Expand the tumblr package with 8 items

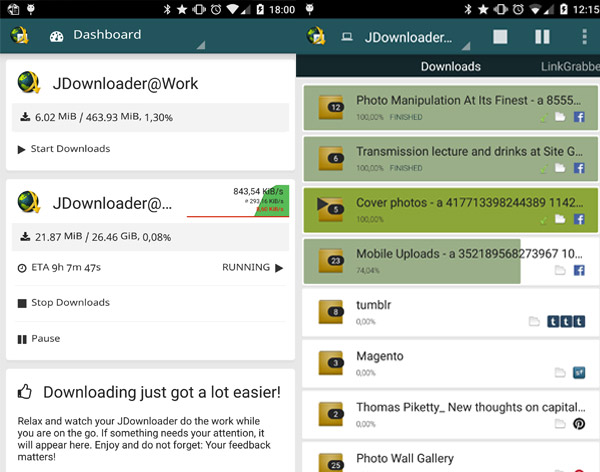[x=336, y=311]
